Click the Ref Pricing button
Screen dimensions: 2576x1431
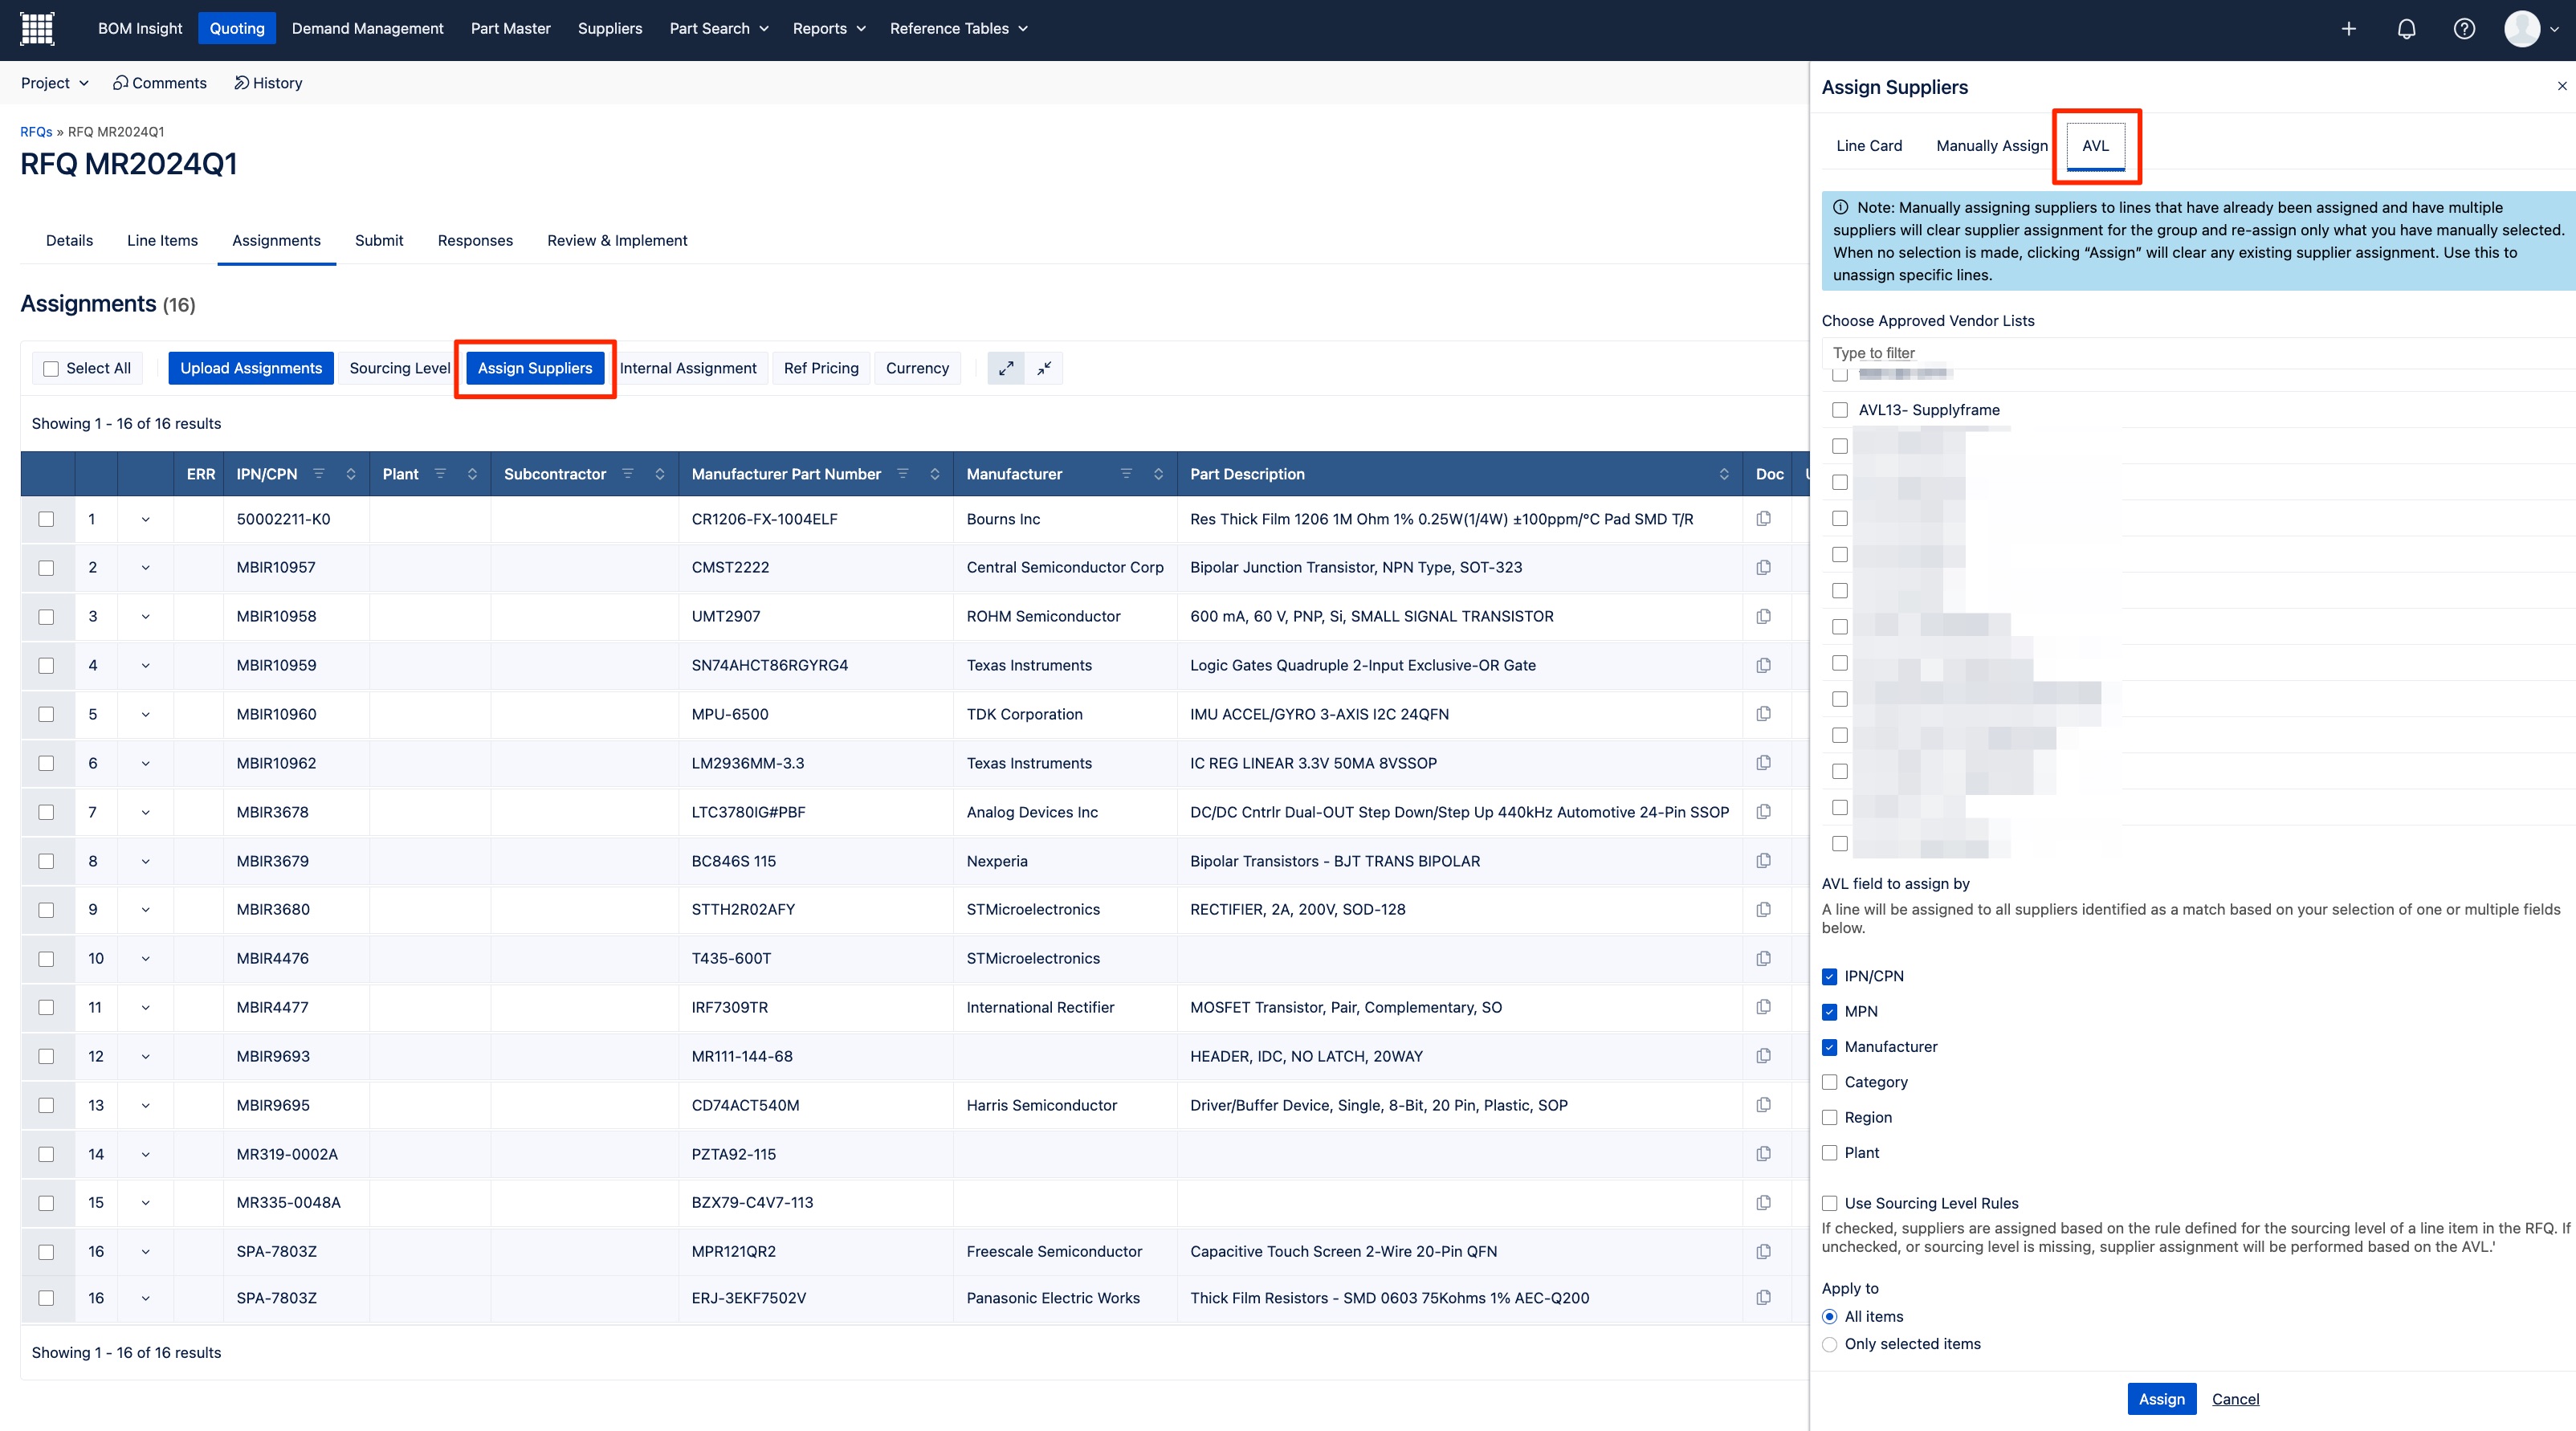(x=821, y=368)
